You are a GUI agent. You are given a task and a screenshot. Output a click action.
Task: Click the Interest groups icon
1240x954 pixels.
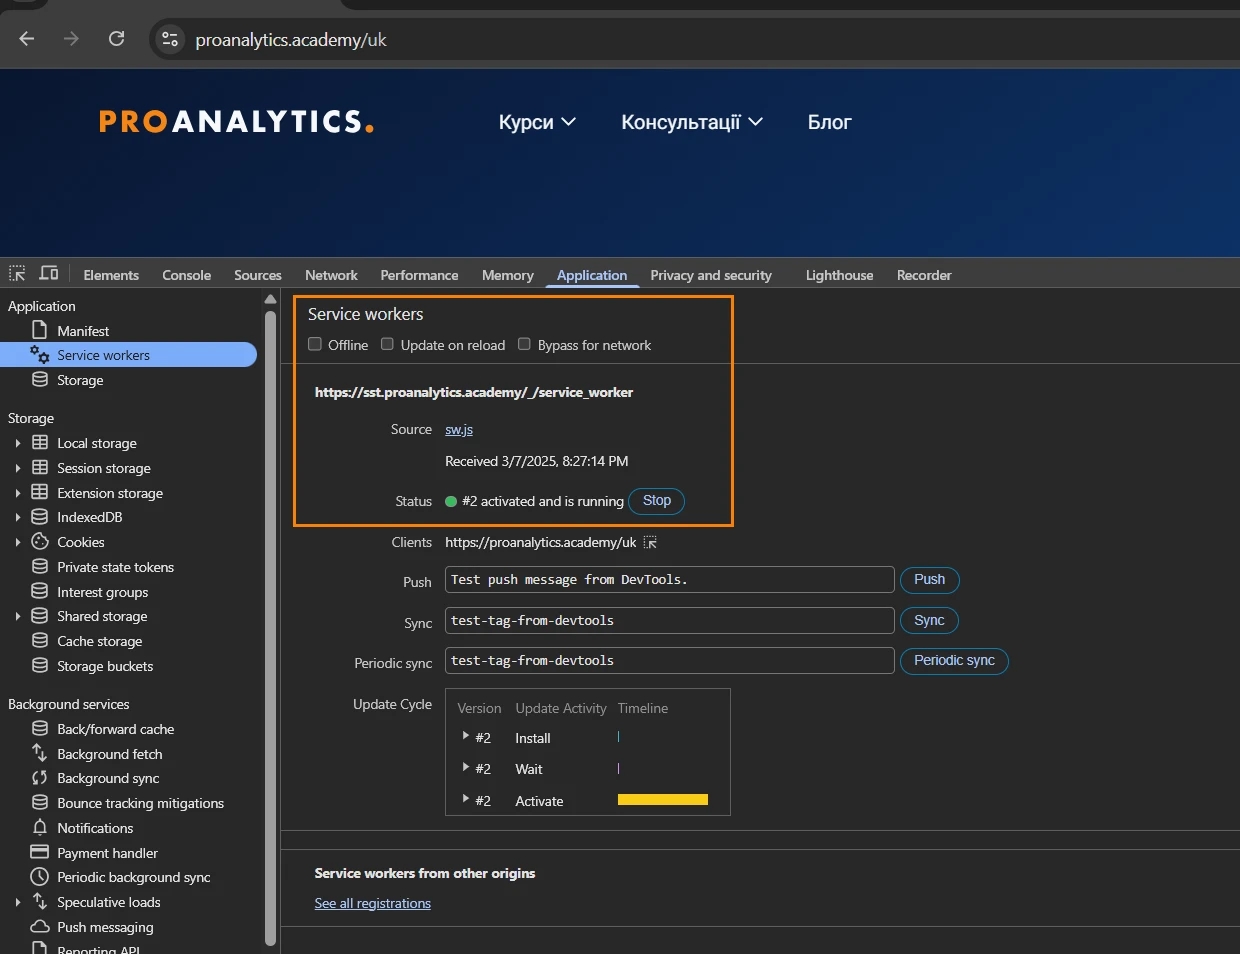pyautogui.click(x=40, y=592)
